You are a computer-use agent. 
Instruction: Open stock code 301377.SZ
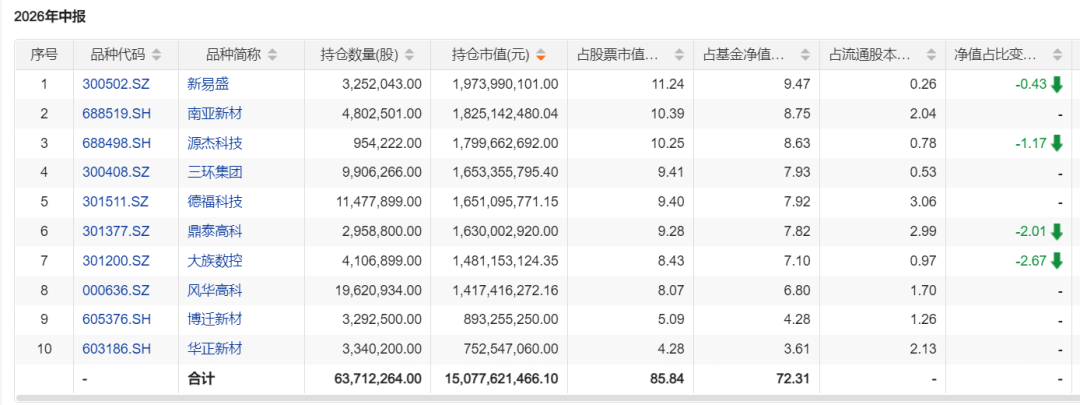click(x=116, y=231)
